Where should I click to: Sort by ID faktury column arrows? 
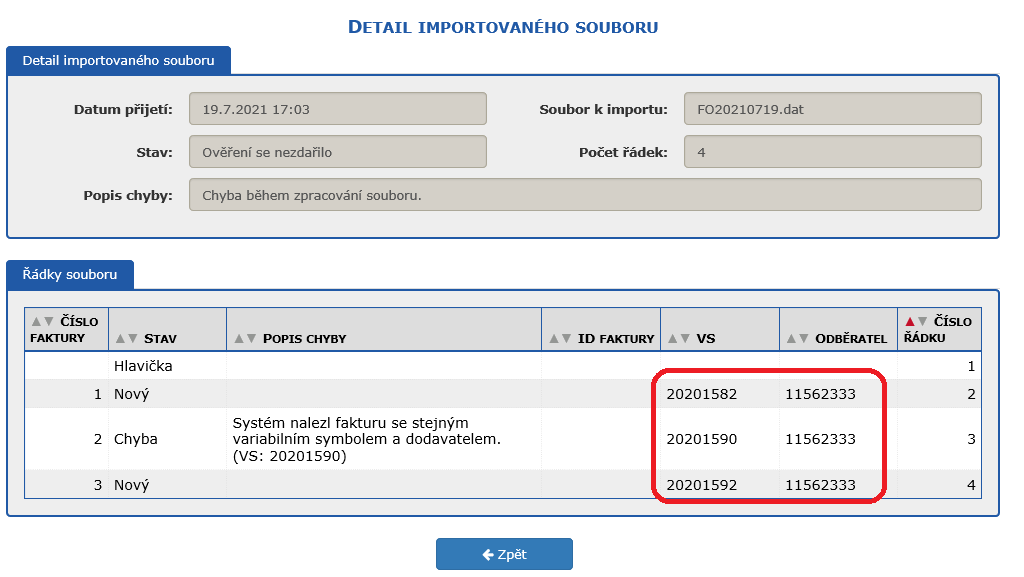[560, 338]
